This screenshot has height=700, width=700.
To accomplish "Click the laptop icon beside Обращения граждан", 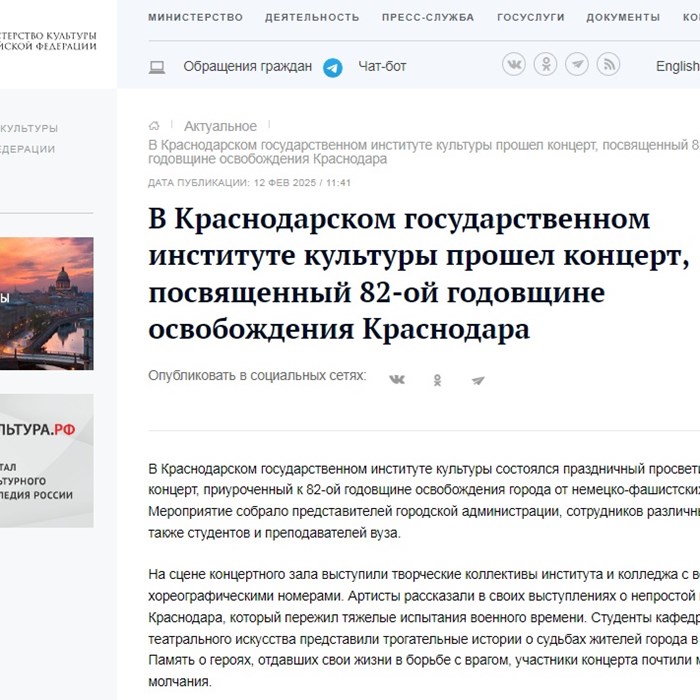I will (157, 67).
